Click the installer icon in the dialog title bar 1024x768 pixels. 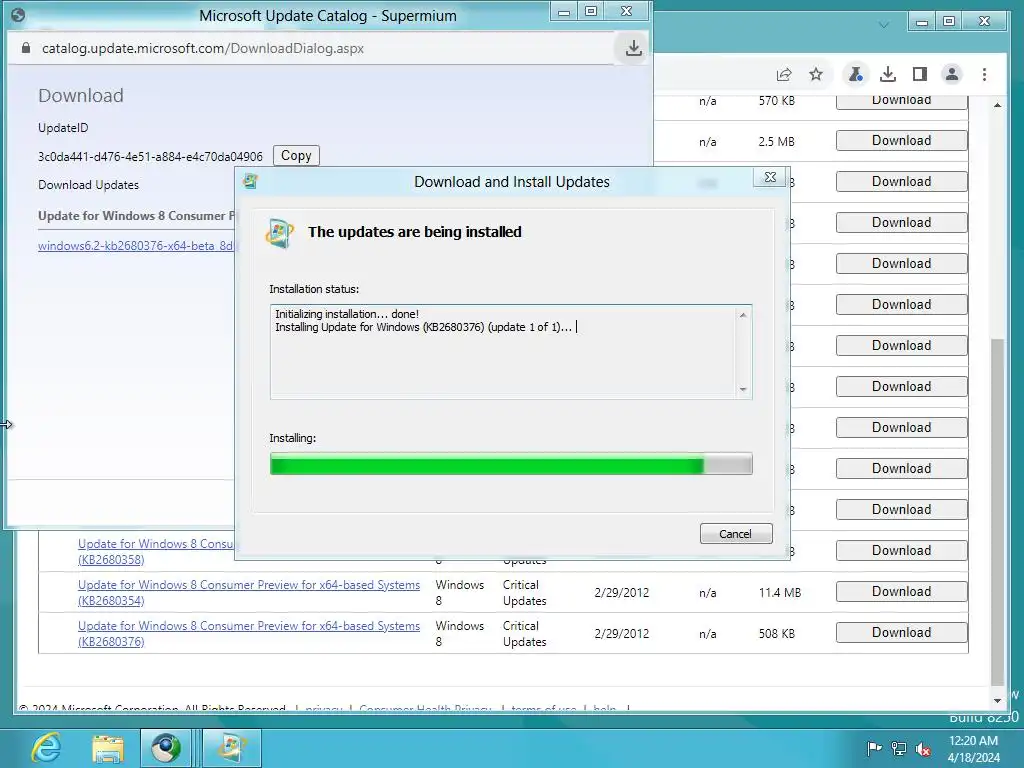pyautogui.click(x=250, y=182)
